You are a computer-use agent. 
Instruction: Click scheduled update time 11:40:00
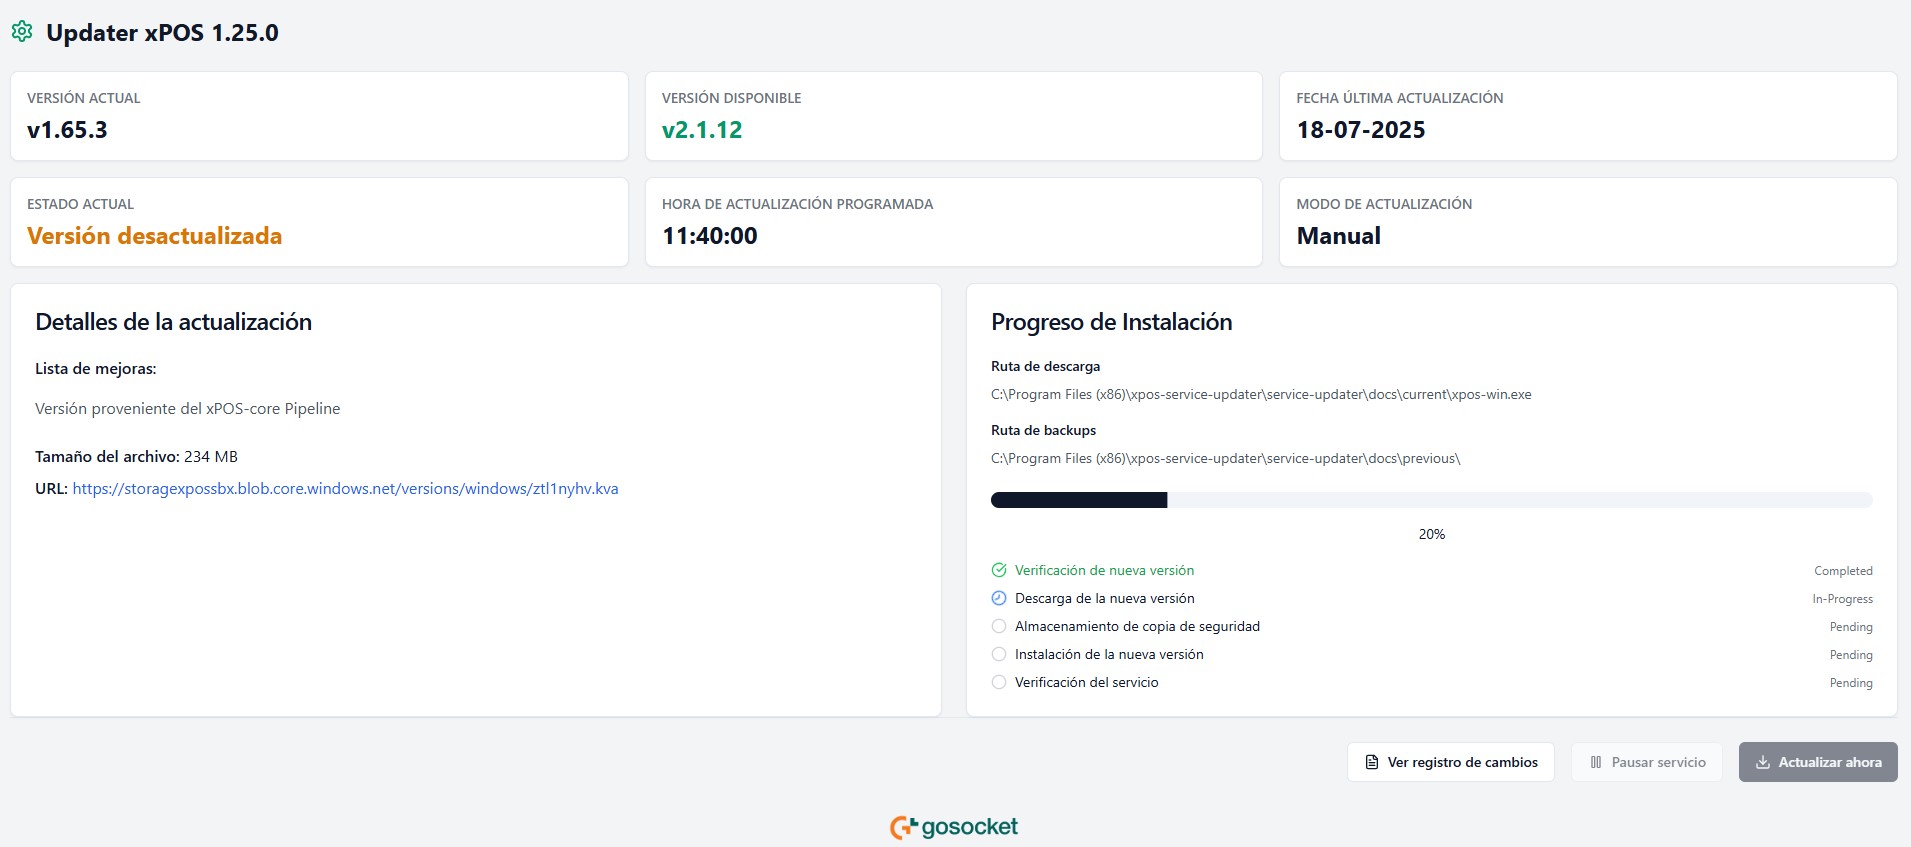(710, 236)
